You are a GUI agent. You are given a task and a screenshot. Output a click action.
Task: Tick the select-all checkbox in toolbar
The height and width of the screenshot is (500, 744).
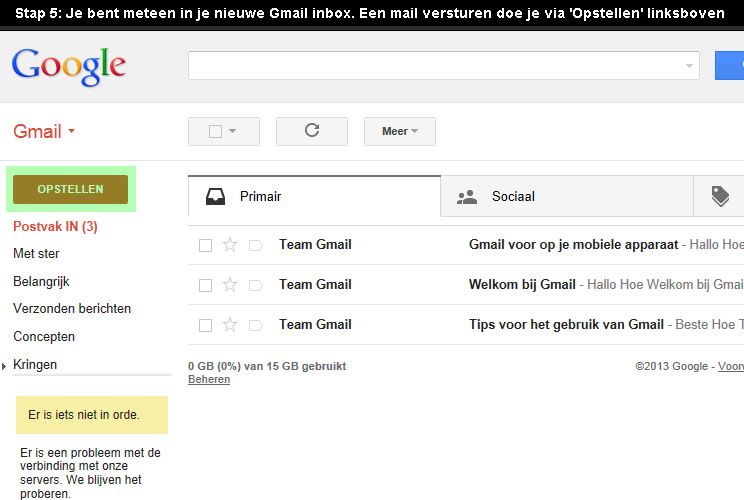(x=215, y=131)
